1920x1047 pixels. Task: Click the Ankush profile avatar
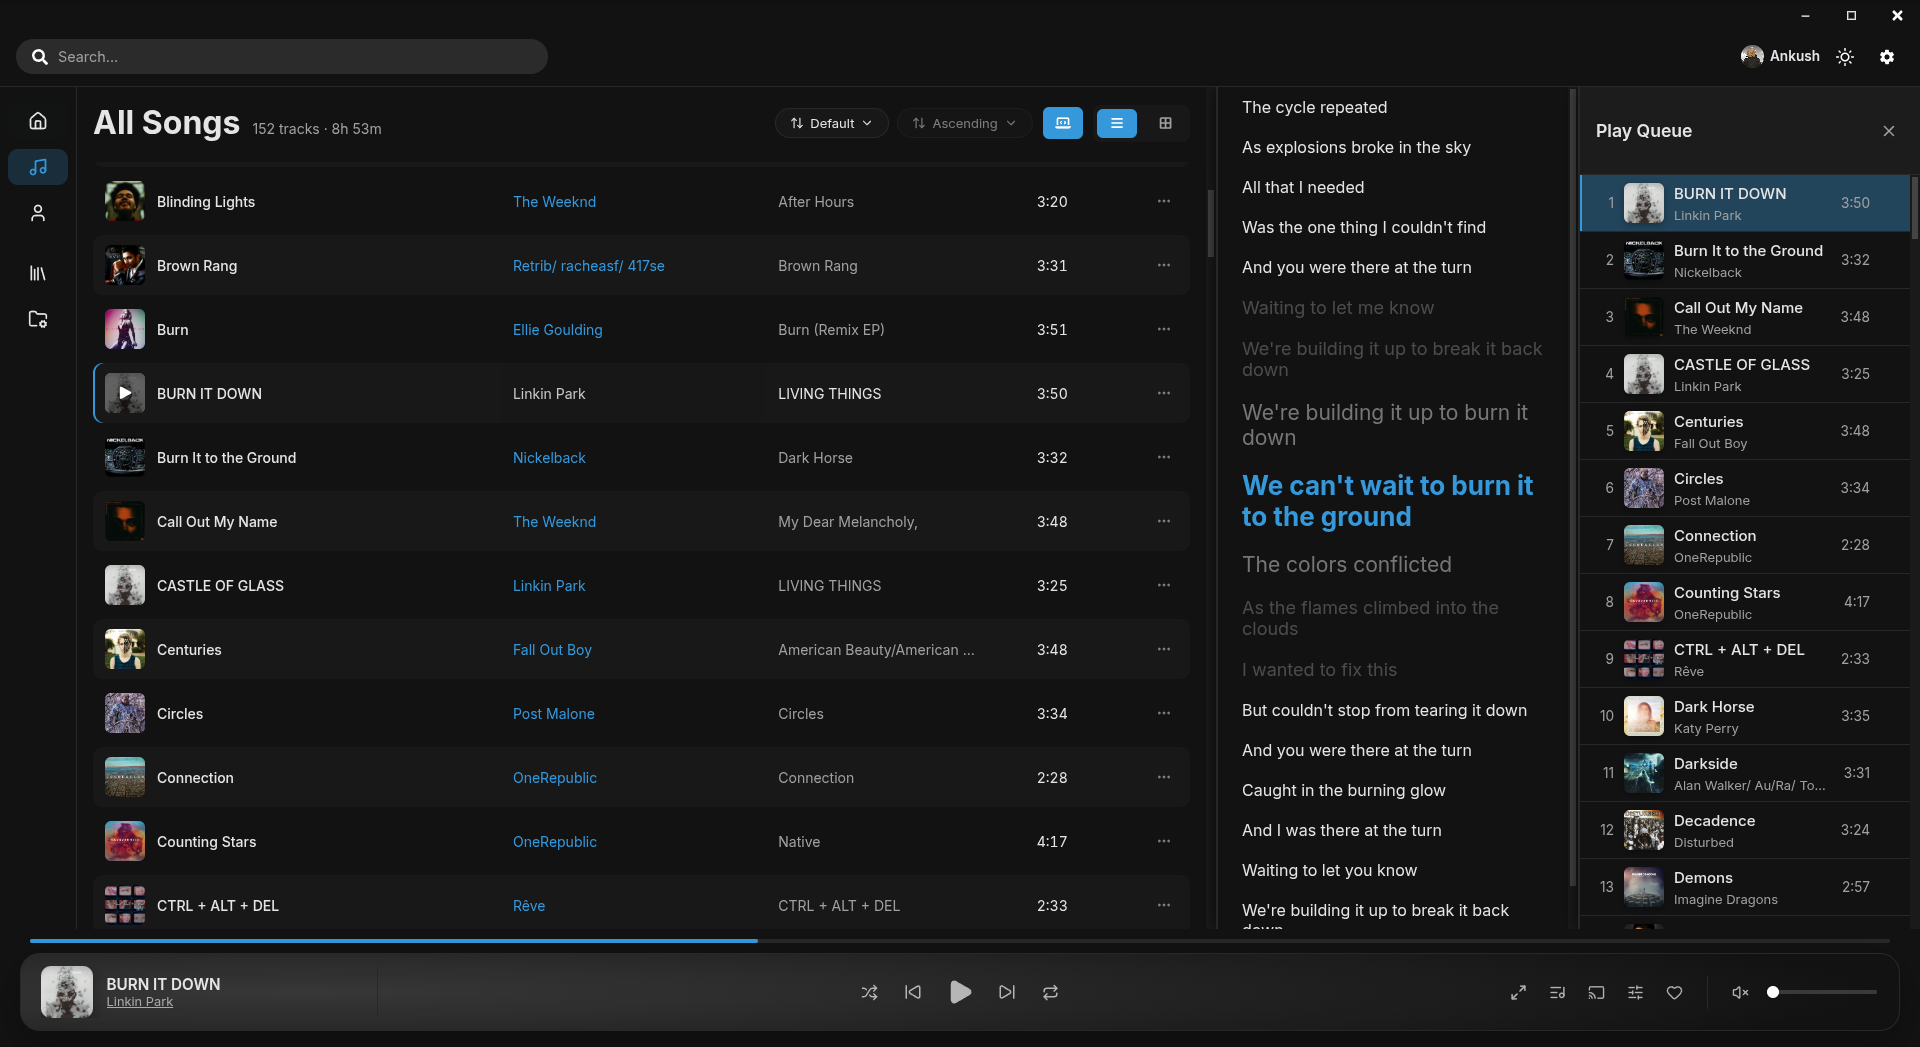[x=1751, y=56]
